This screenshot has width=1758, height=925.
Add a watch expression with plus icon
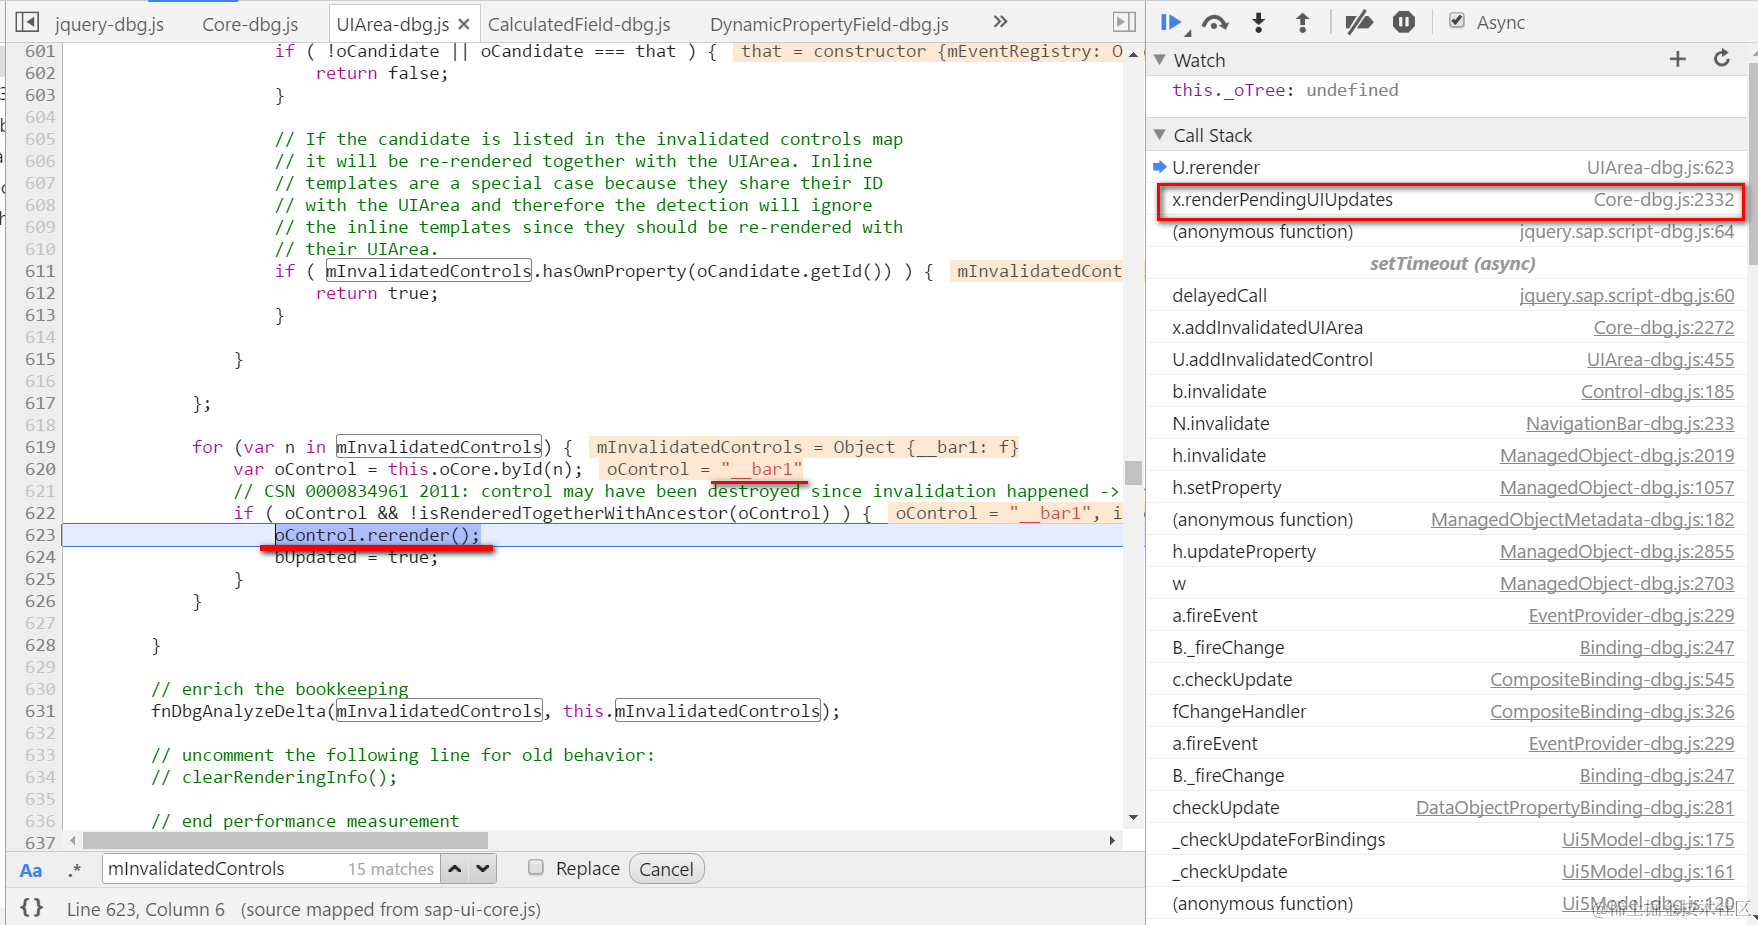pos(1678,60)
